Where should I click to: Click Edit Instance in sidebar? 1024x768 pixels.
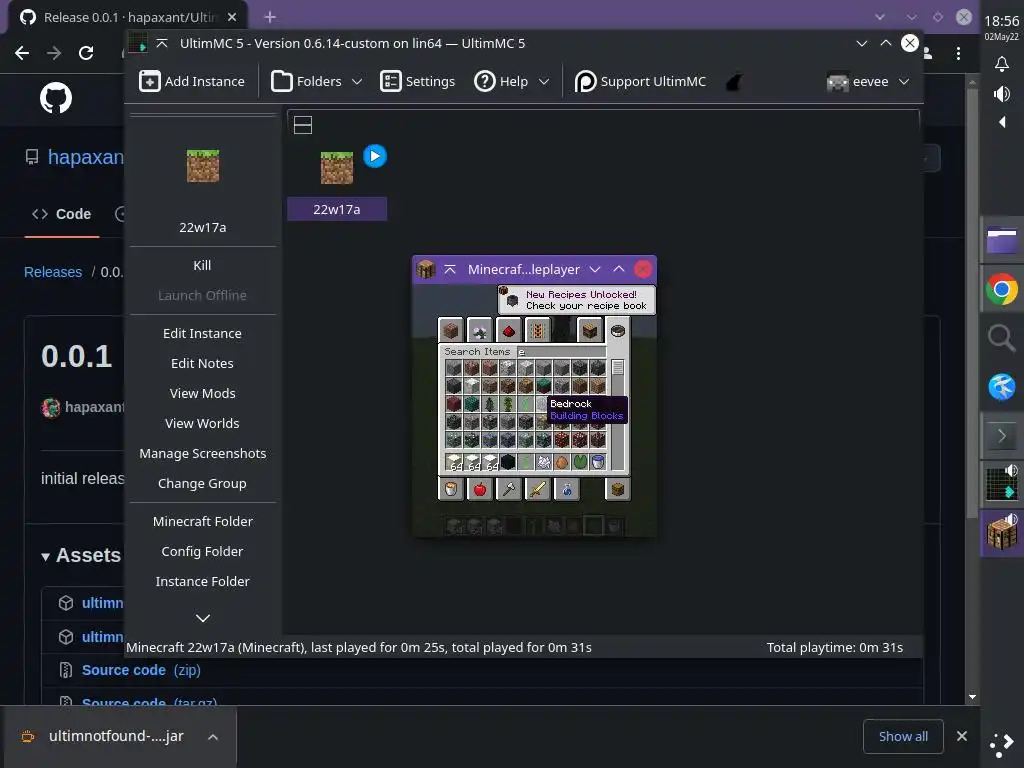click(x=202, y=333)
